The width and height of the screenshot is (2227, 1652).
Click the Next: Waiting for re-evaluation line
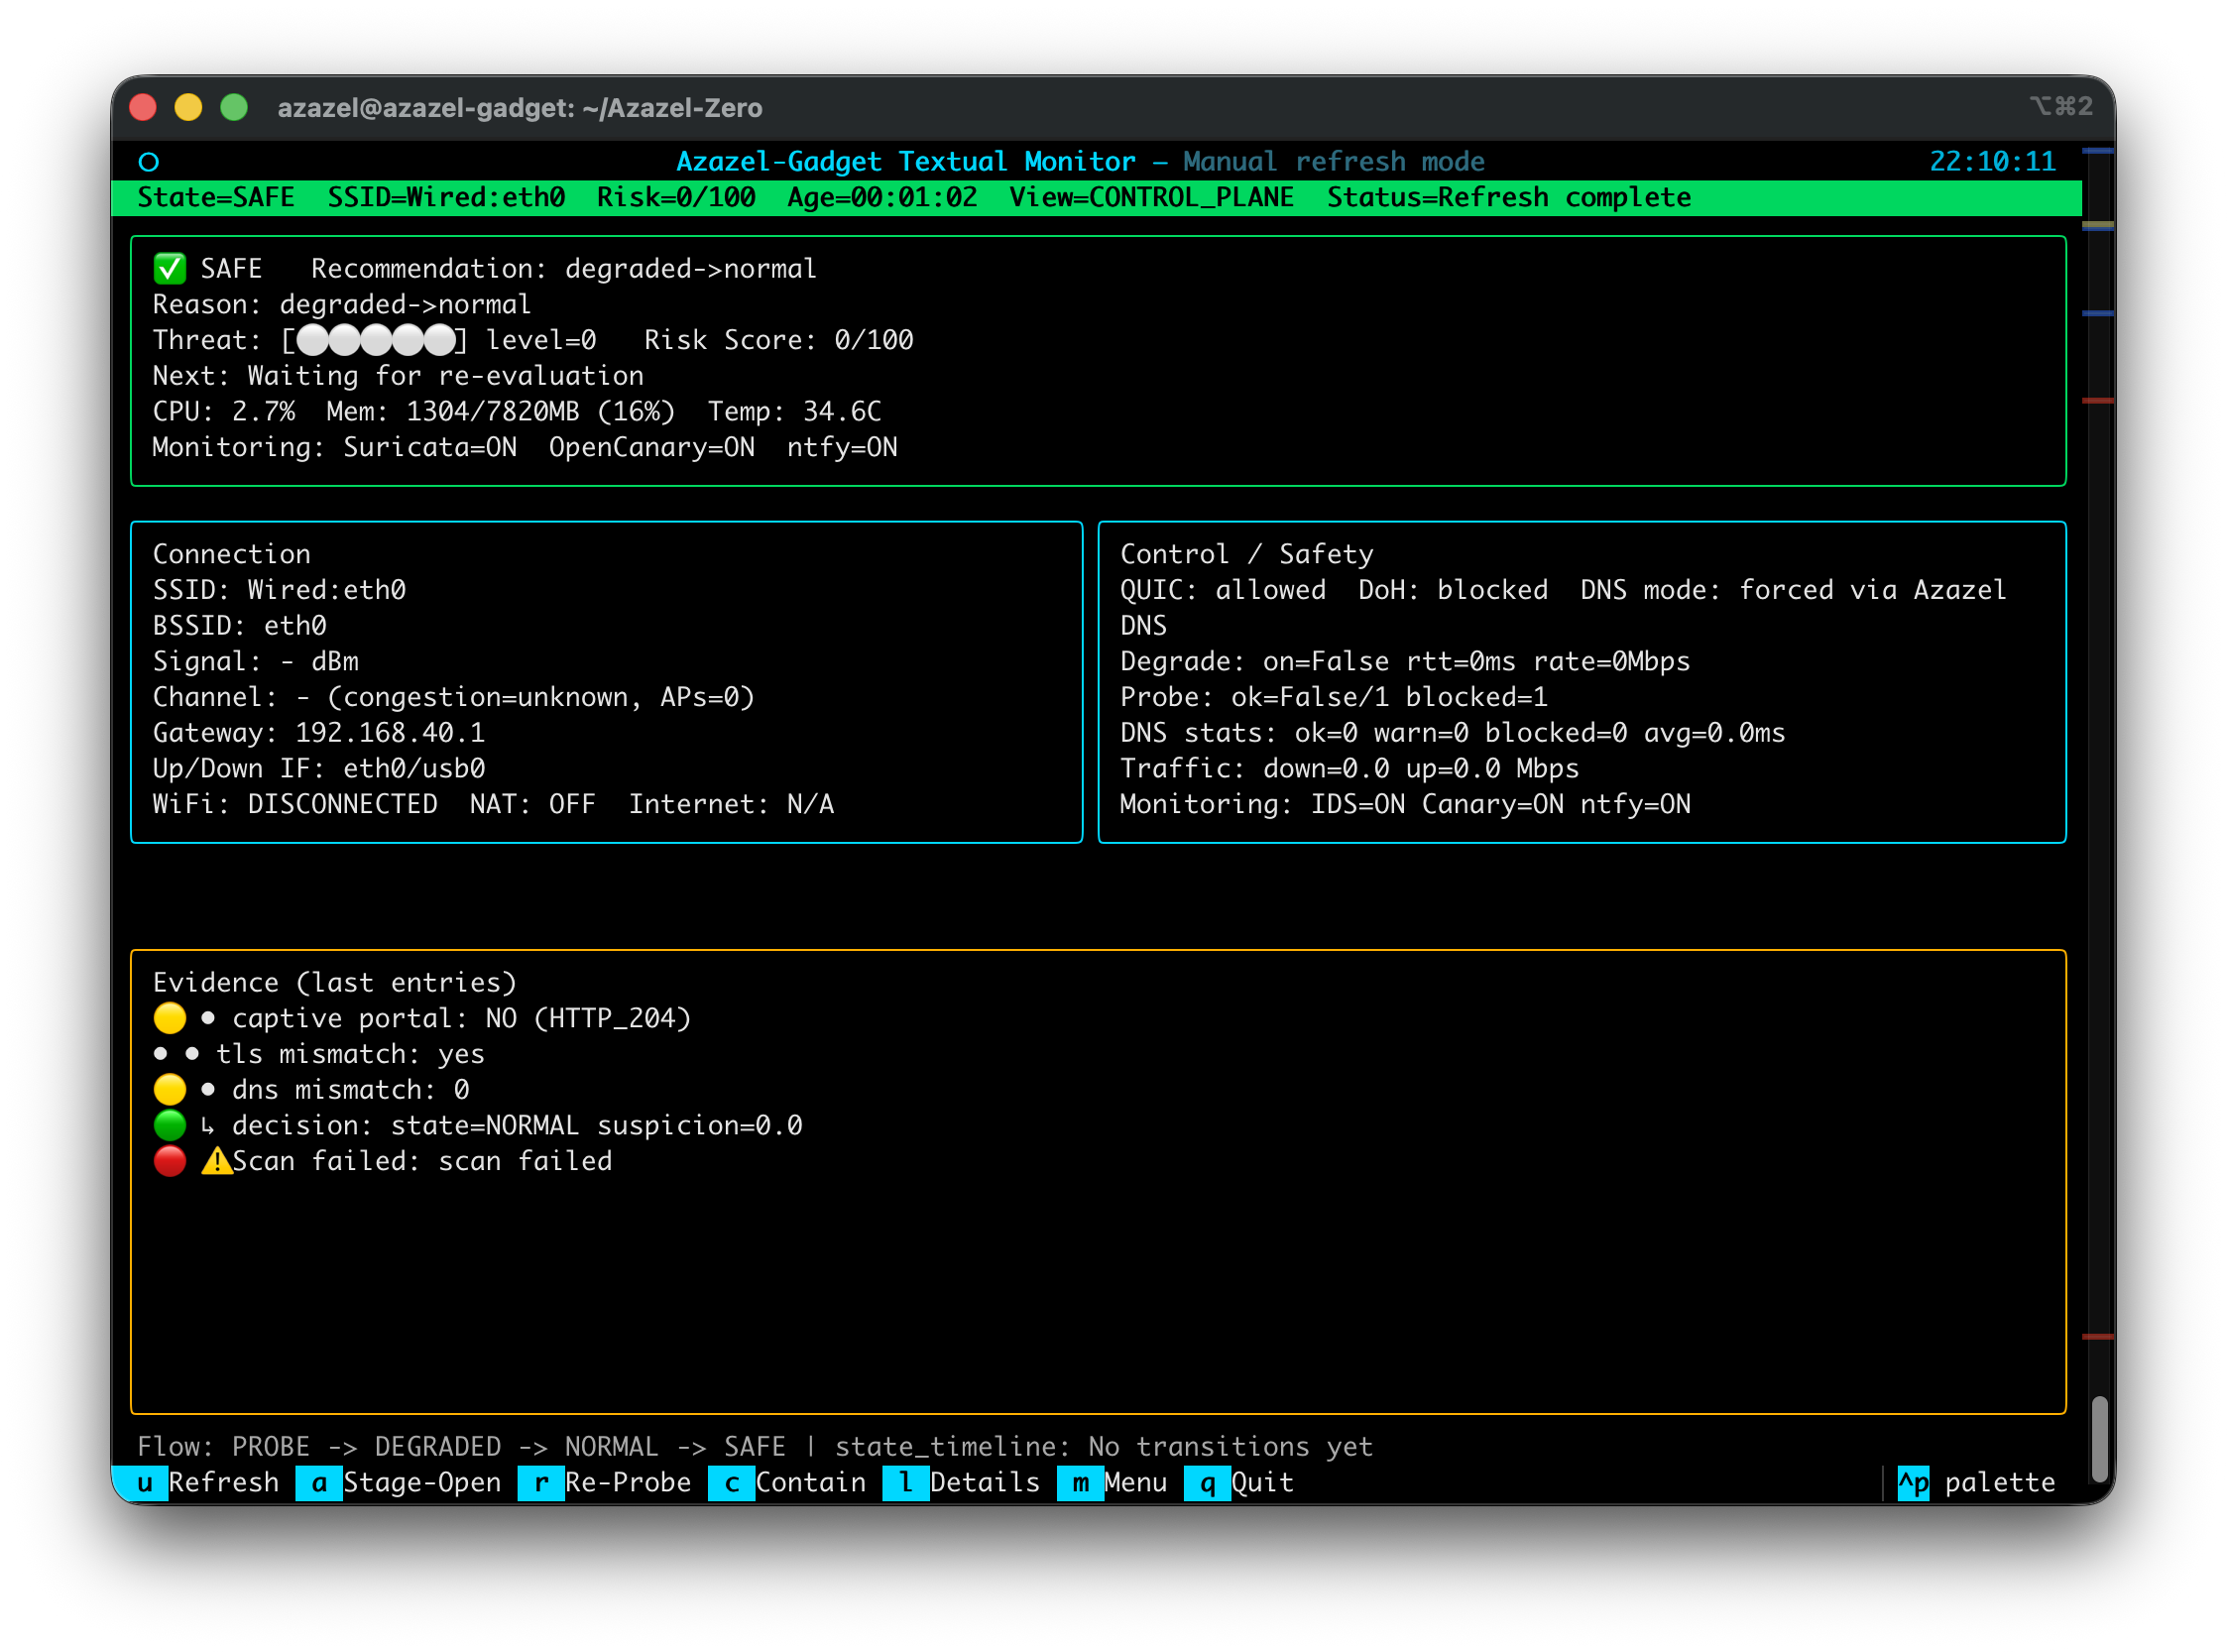pos(398,376)
